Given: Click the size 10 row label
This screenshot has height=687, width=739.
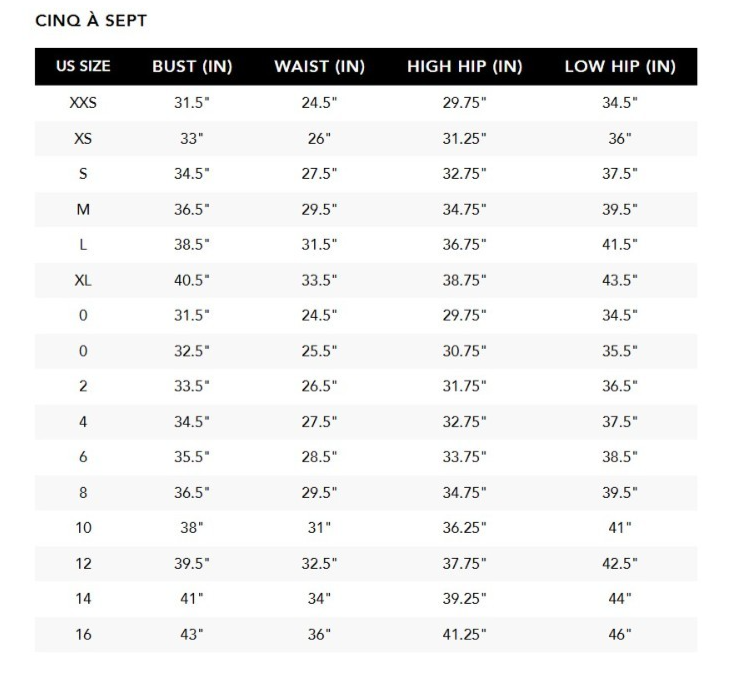Looking at the screenshot, I should 83,528.
